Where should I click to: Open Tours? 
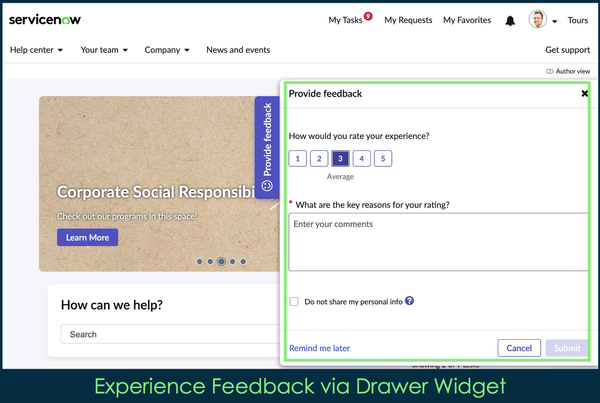pos(578,20)
